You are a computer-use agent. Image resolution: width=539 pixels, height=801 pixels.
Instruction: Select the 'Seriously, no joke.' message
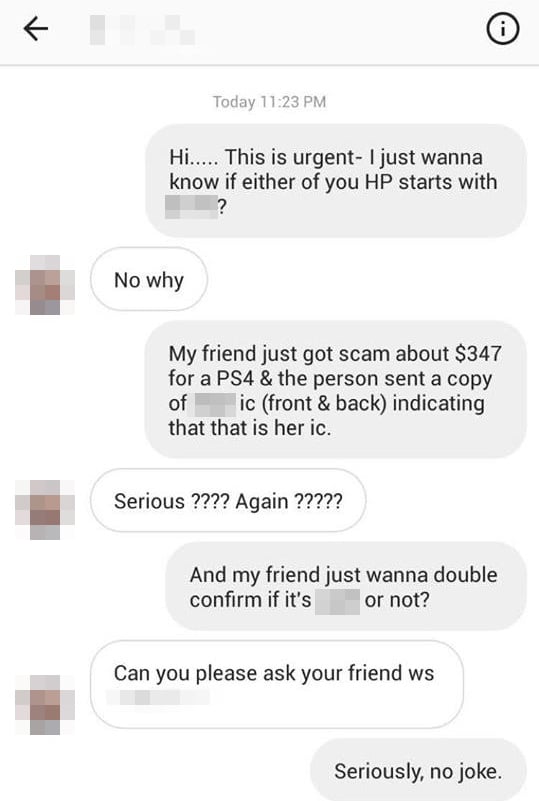tap(418, 770)
